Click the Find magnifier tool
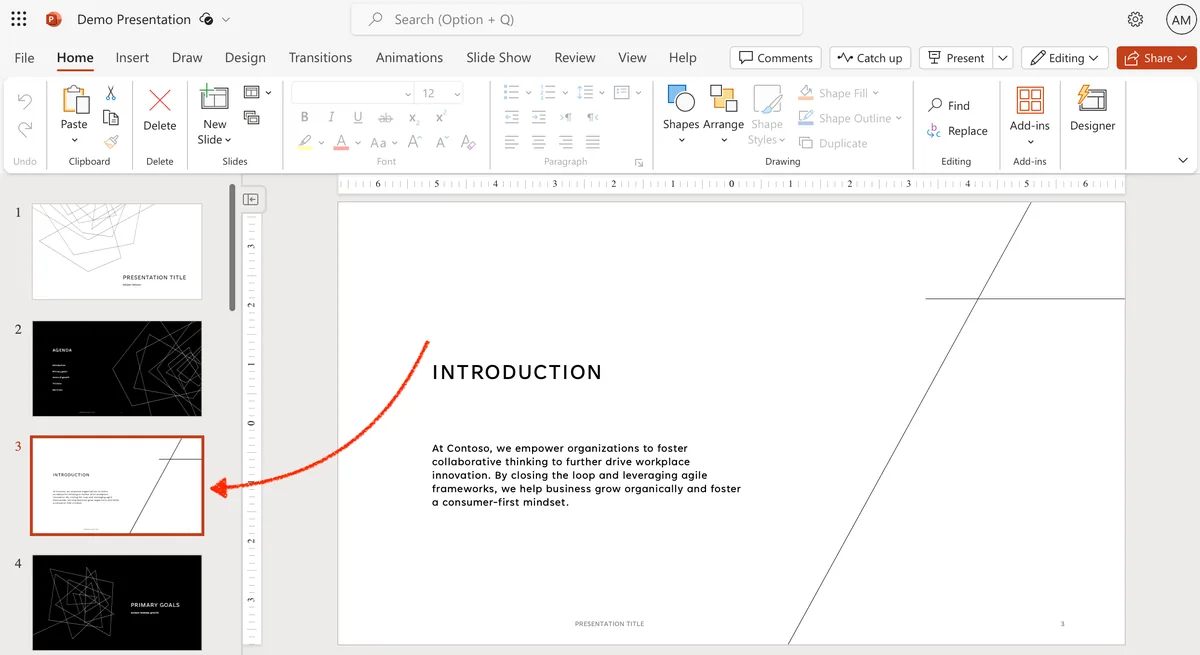This screenshot has height=655, width=1200. point(949,105)
